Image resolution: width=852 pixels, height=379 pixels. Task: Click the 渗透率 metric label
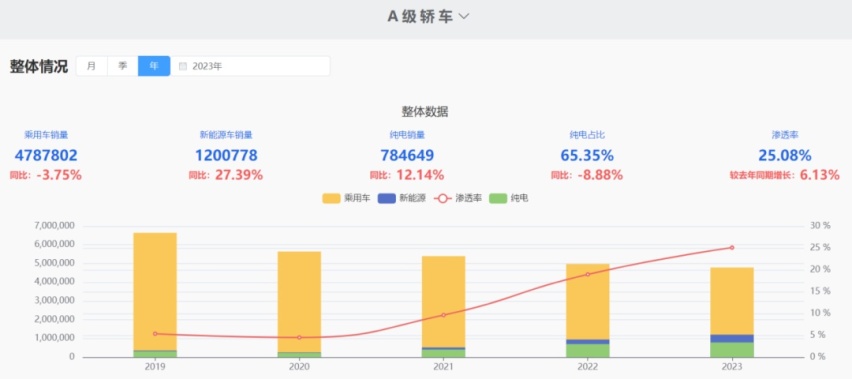pos(785,135)
